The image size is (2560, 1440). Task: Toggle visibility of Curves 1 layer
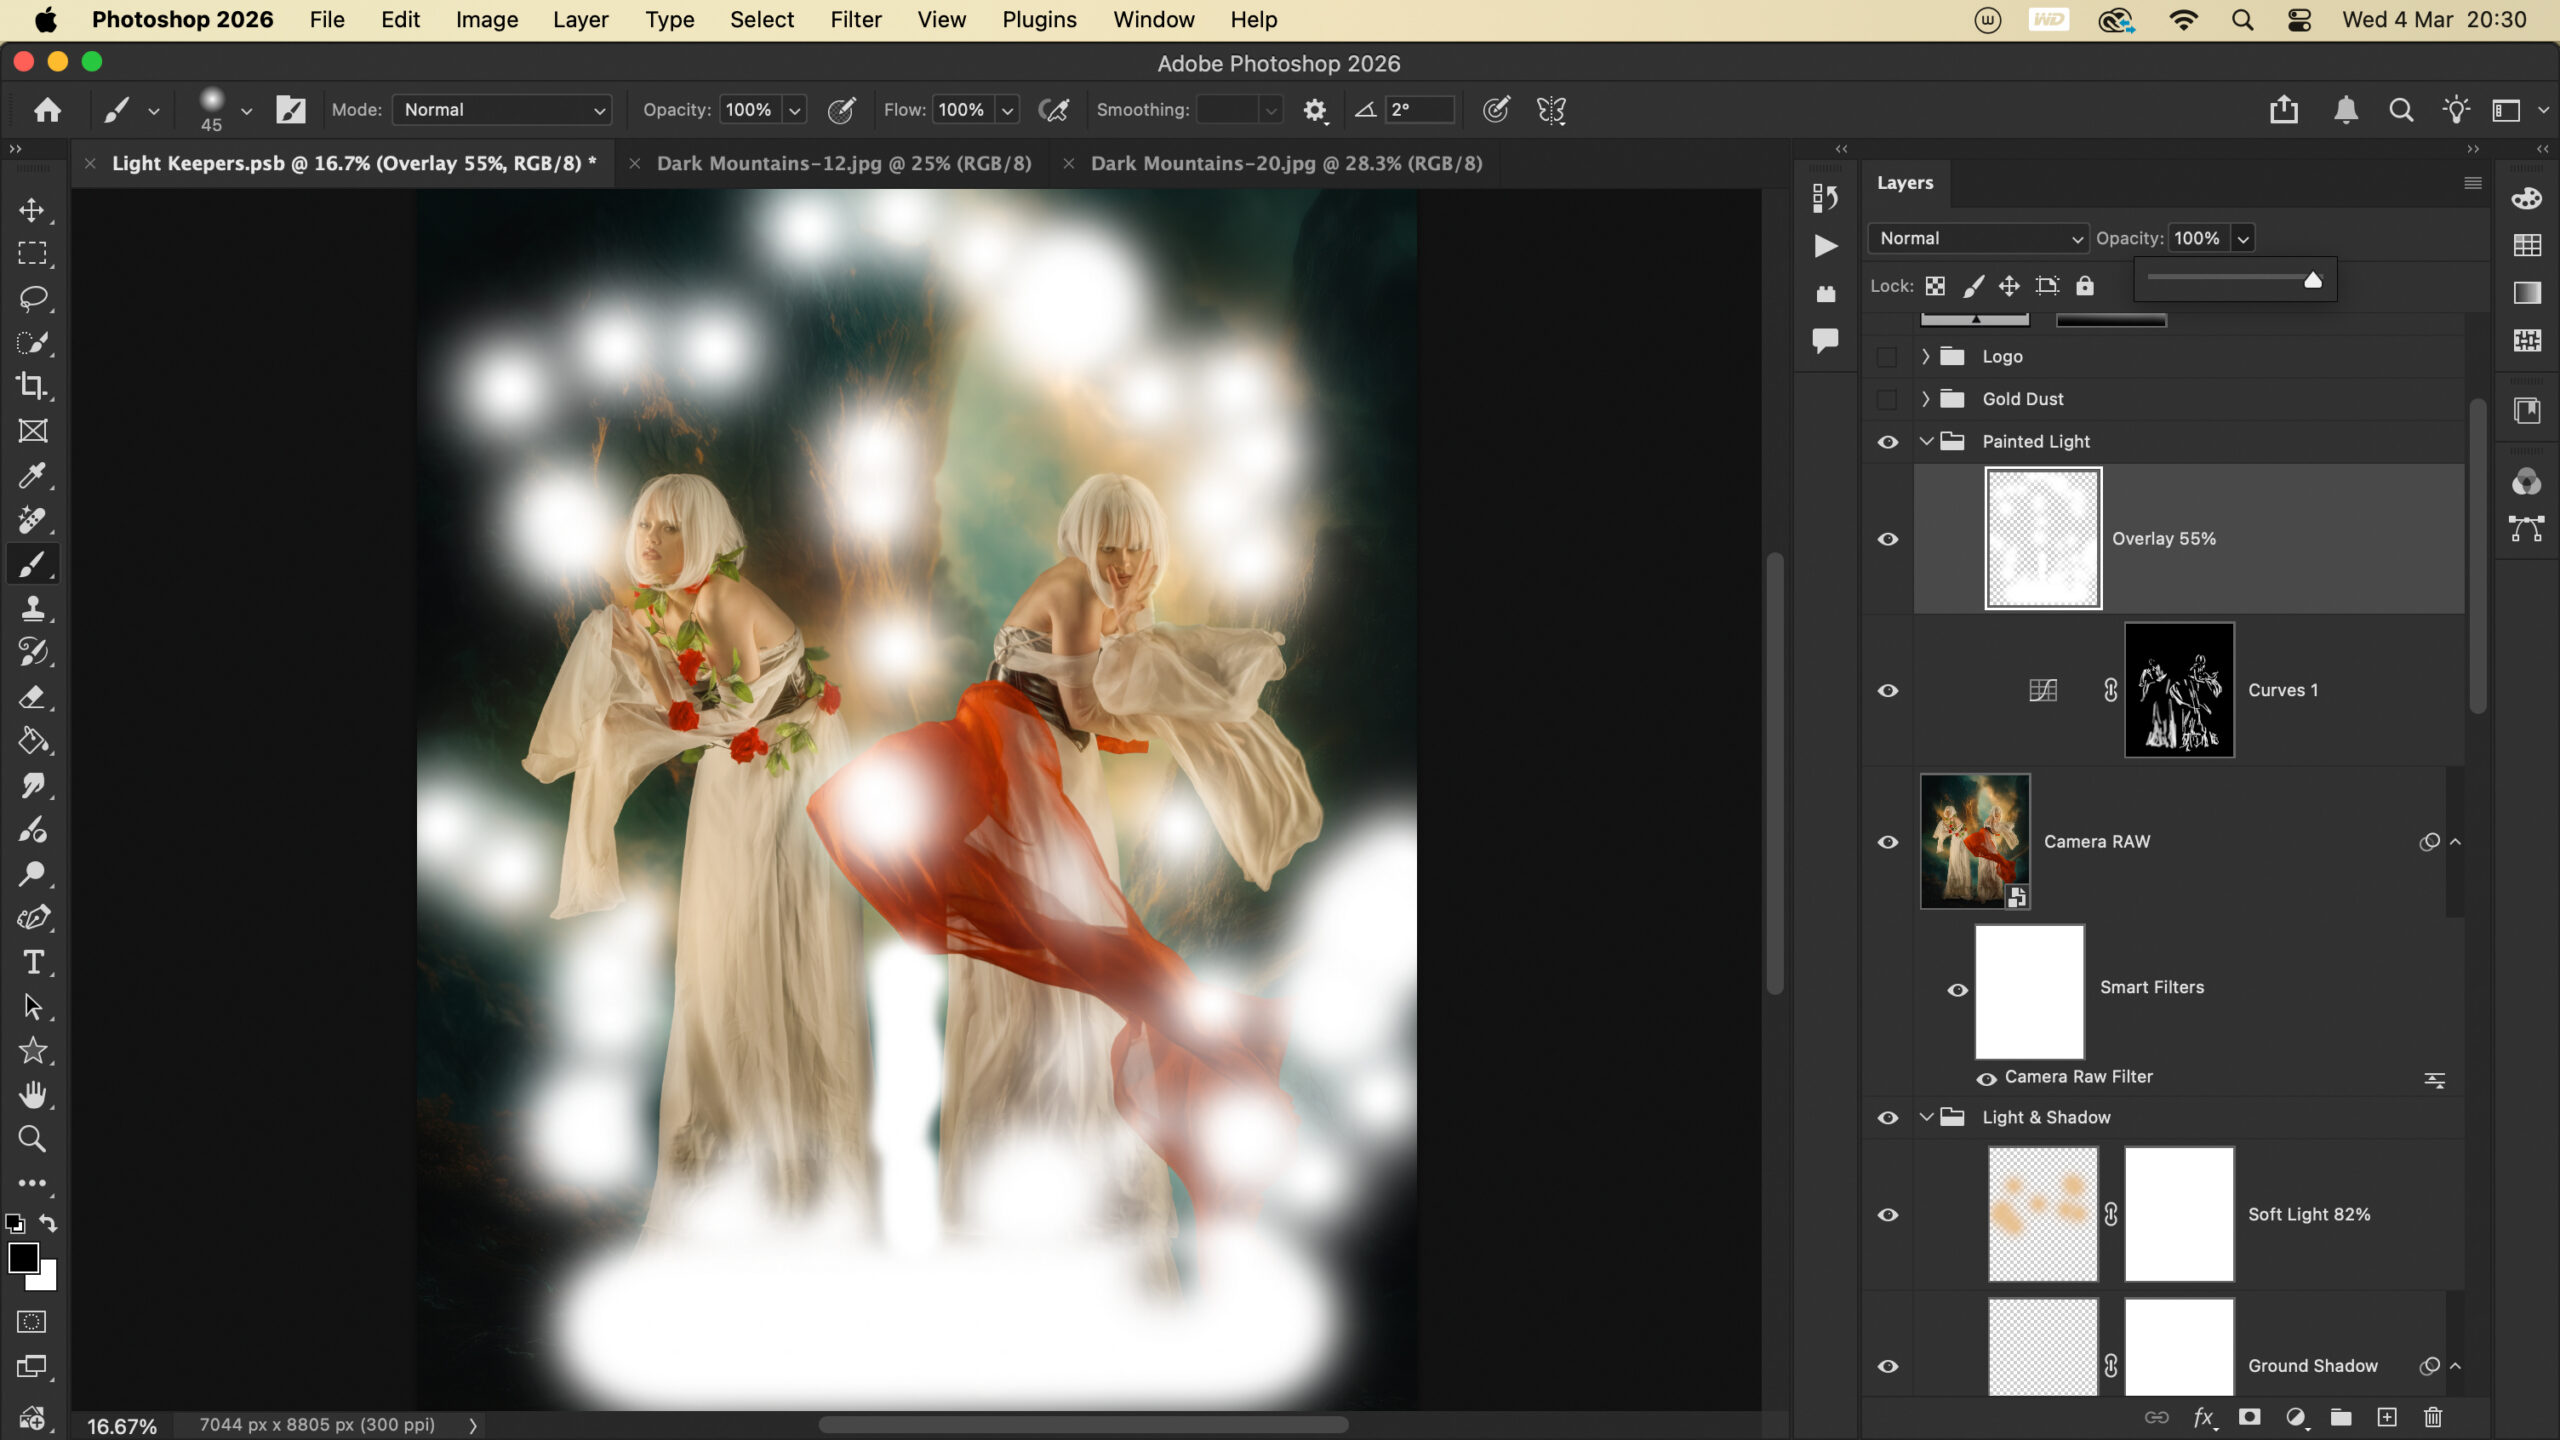click(1887, 691)
